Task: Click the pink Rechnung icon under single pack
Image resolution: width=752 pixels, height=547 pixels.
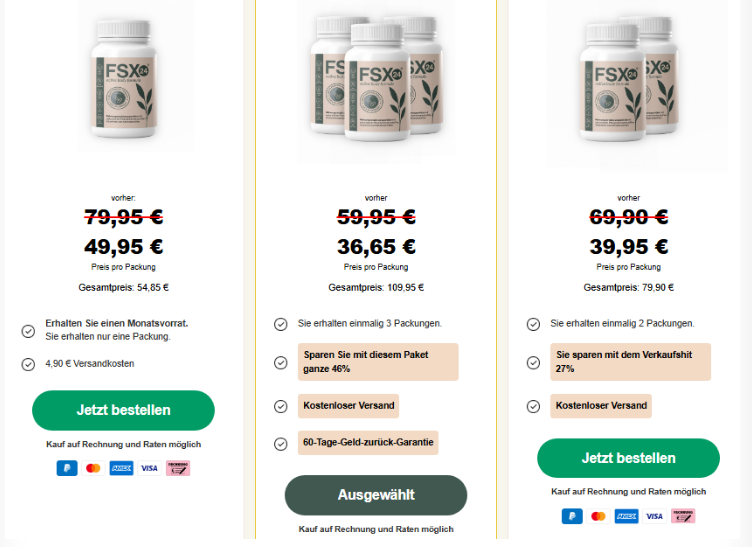Action: [178, 468]
